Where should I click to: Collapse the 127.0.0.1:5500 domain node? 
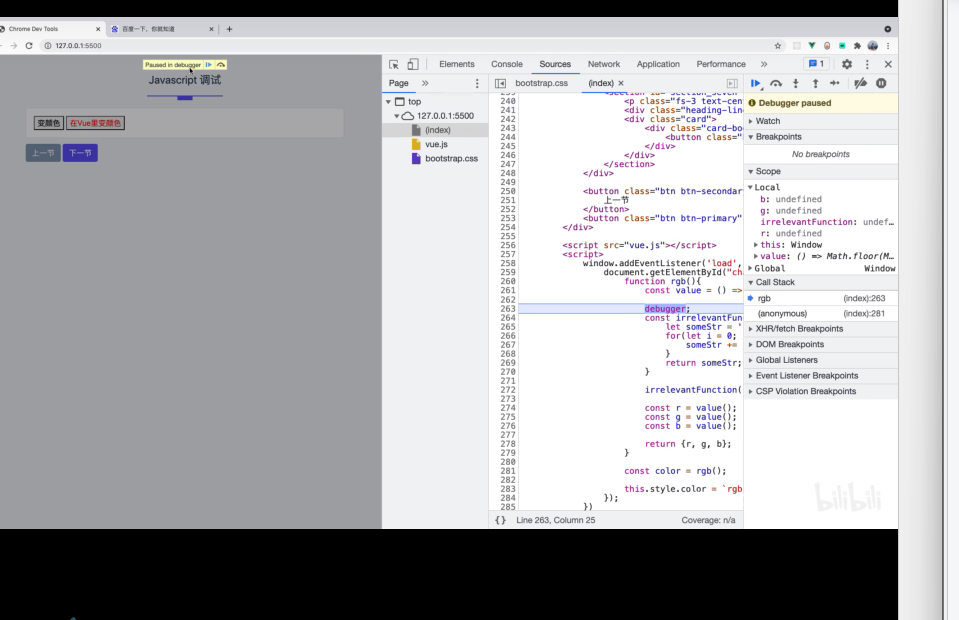pyautogui.click(x=396, y=116)
